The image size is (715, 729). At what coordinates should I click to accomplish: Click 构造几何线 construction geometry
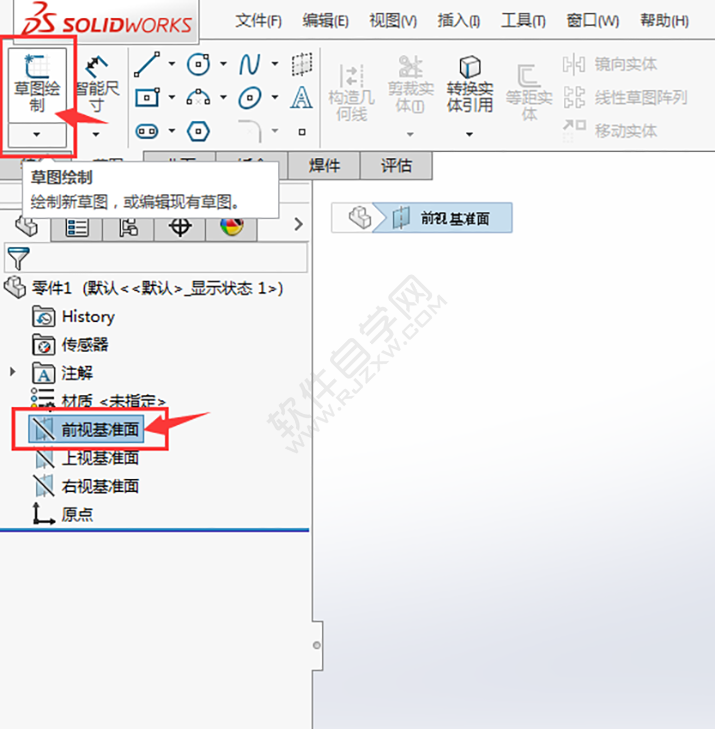click(351, 93)
